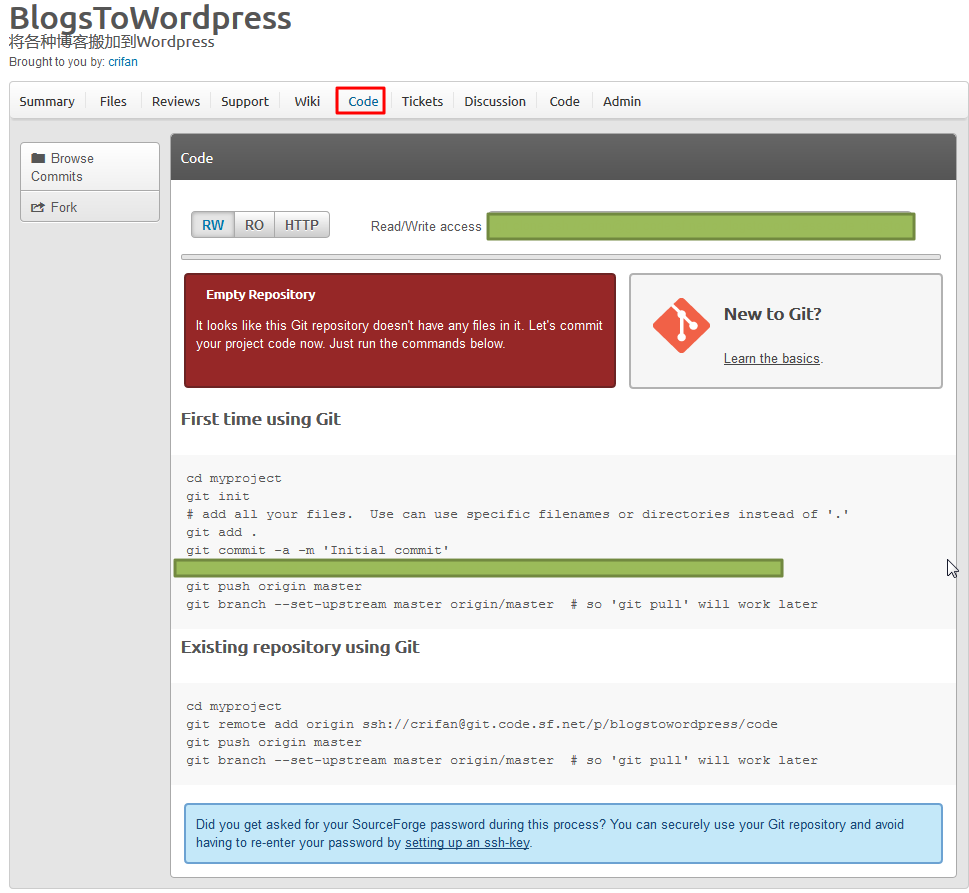Go to the Admin tab

pos(622,101)
